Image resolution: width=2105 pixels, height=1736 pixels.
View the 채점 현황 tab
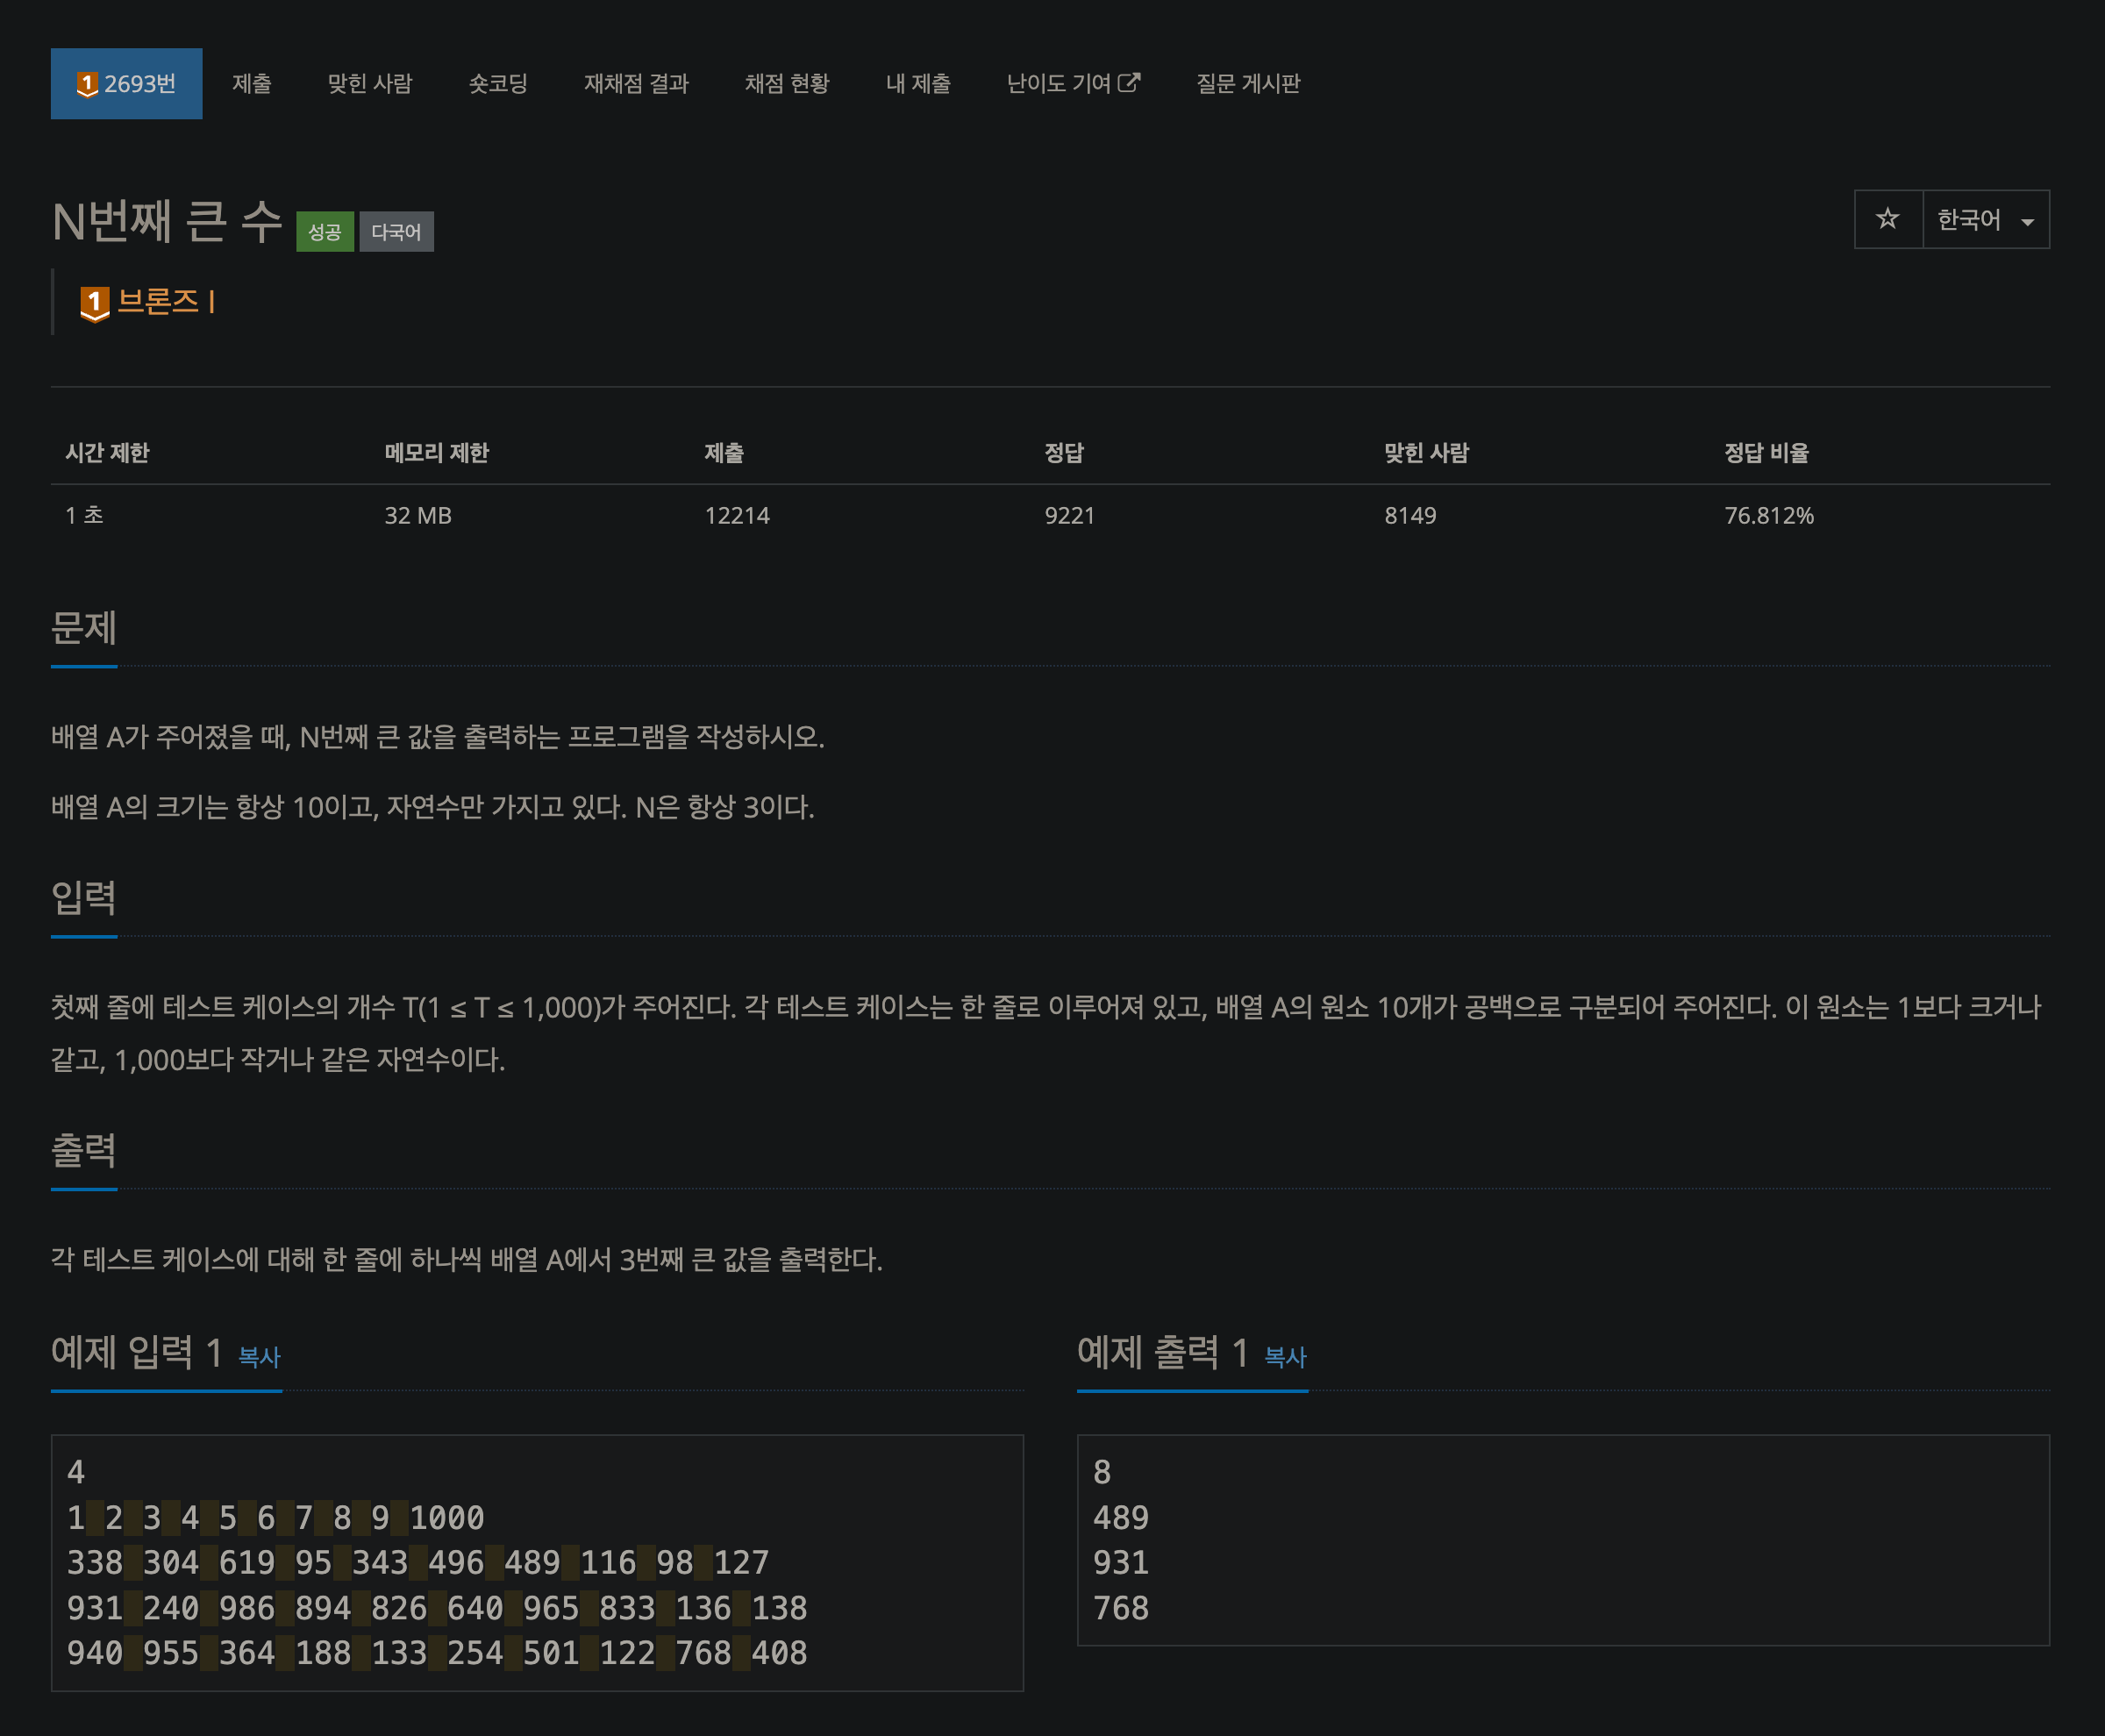click(786, 84)
